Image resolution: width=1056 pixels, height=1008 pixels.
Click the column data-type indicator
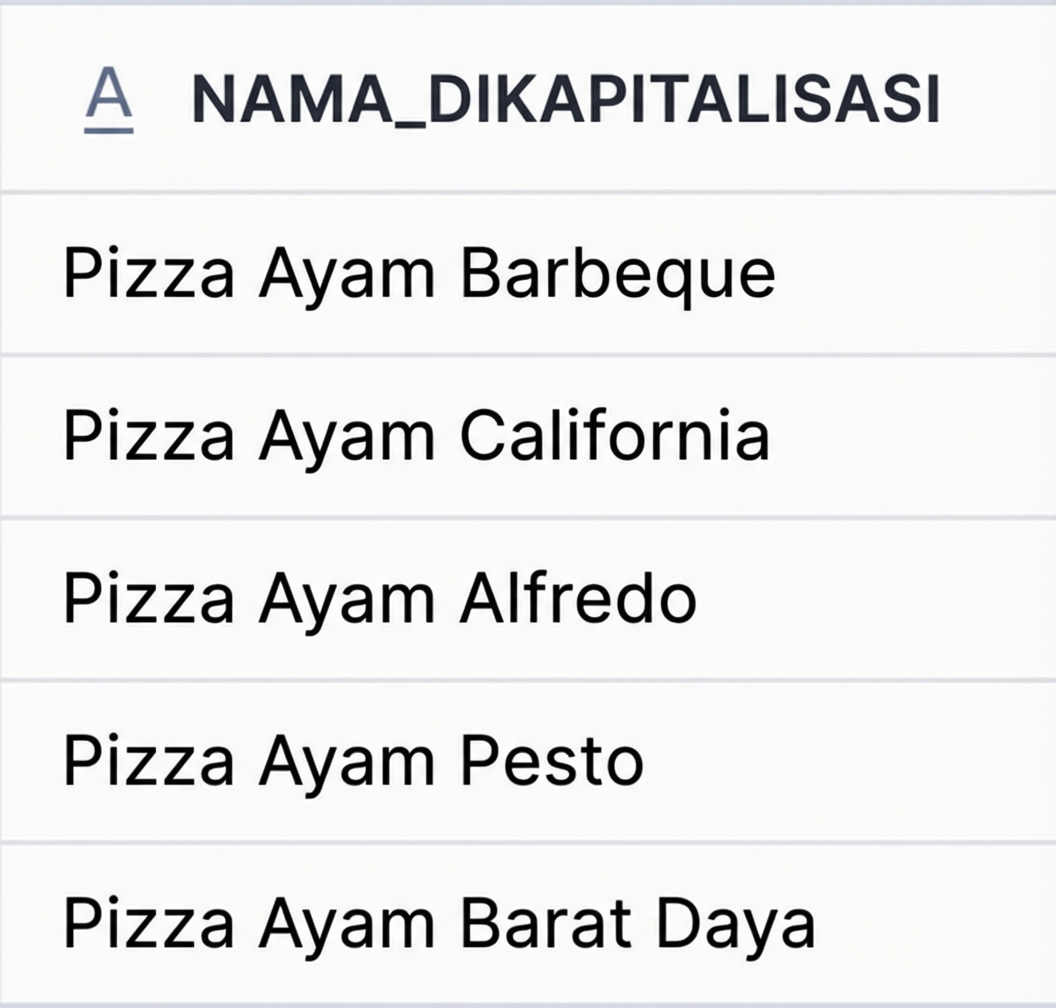click(110, 97)
